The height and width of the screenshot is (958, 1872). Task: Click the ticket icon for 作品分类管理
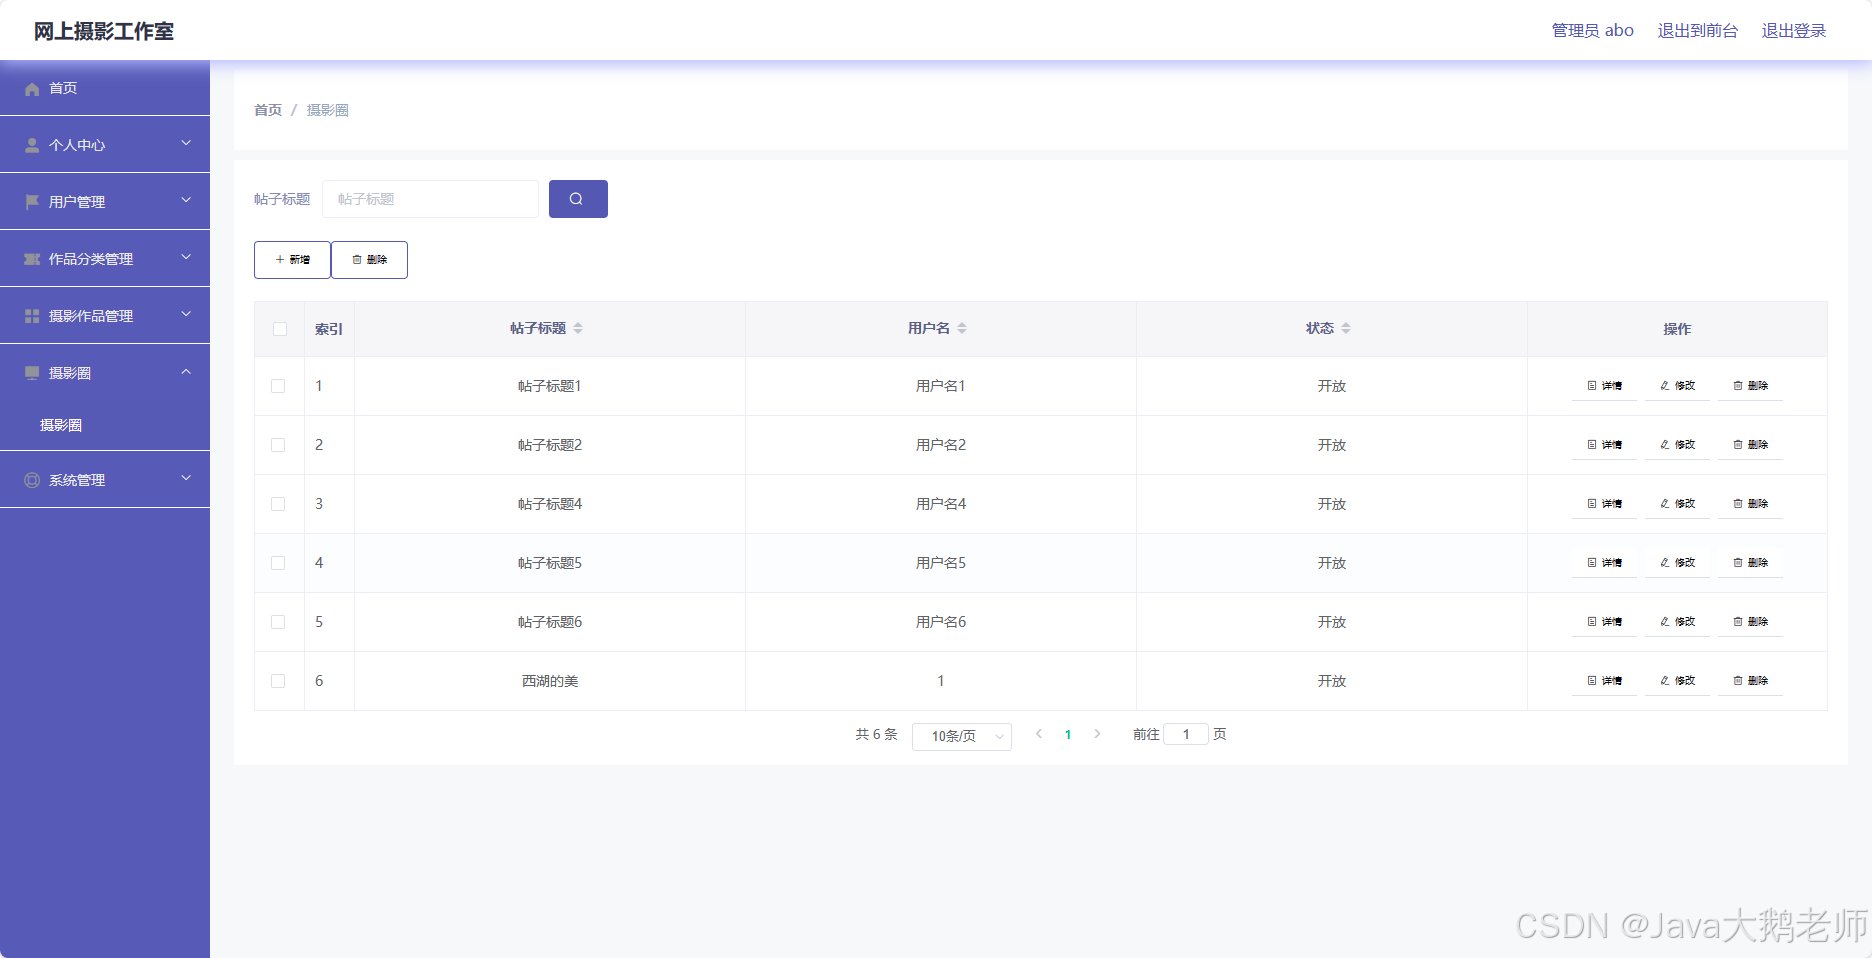click(x=32, y=260)
